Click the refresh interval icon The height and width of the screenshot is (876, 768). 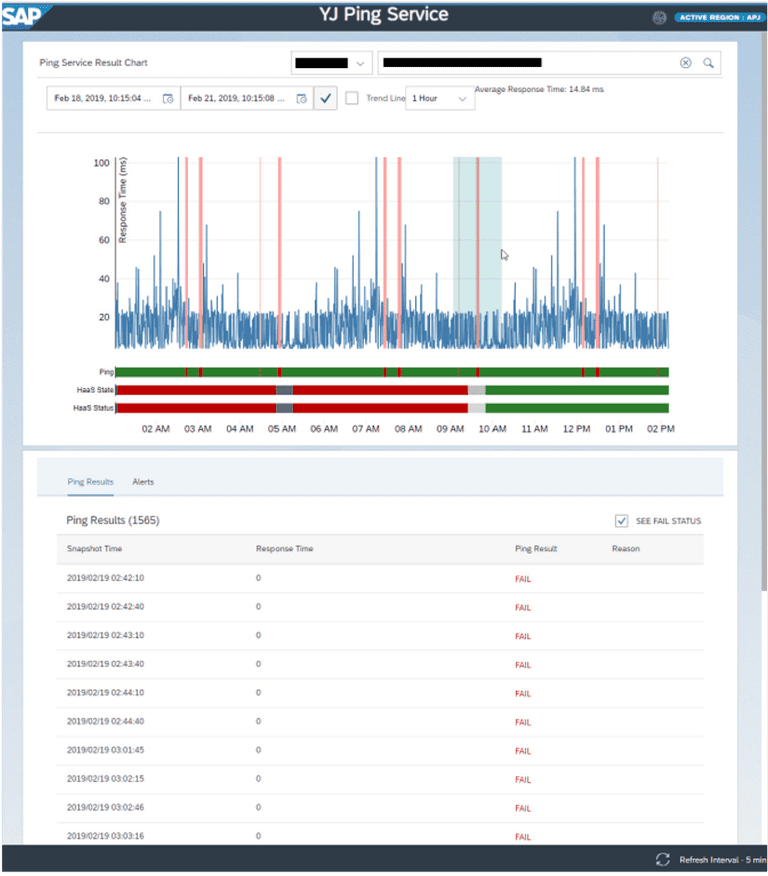tap(662, 859)
